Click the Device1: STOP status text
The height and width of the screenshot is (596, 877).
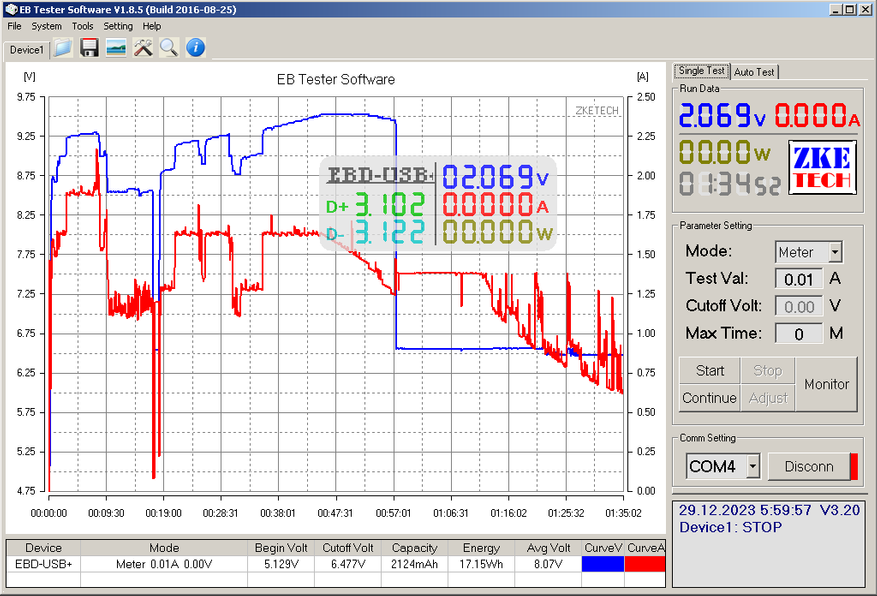(730, 527)
